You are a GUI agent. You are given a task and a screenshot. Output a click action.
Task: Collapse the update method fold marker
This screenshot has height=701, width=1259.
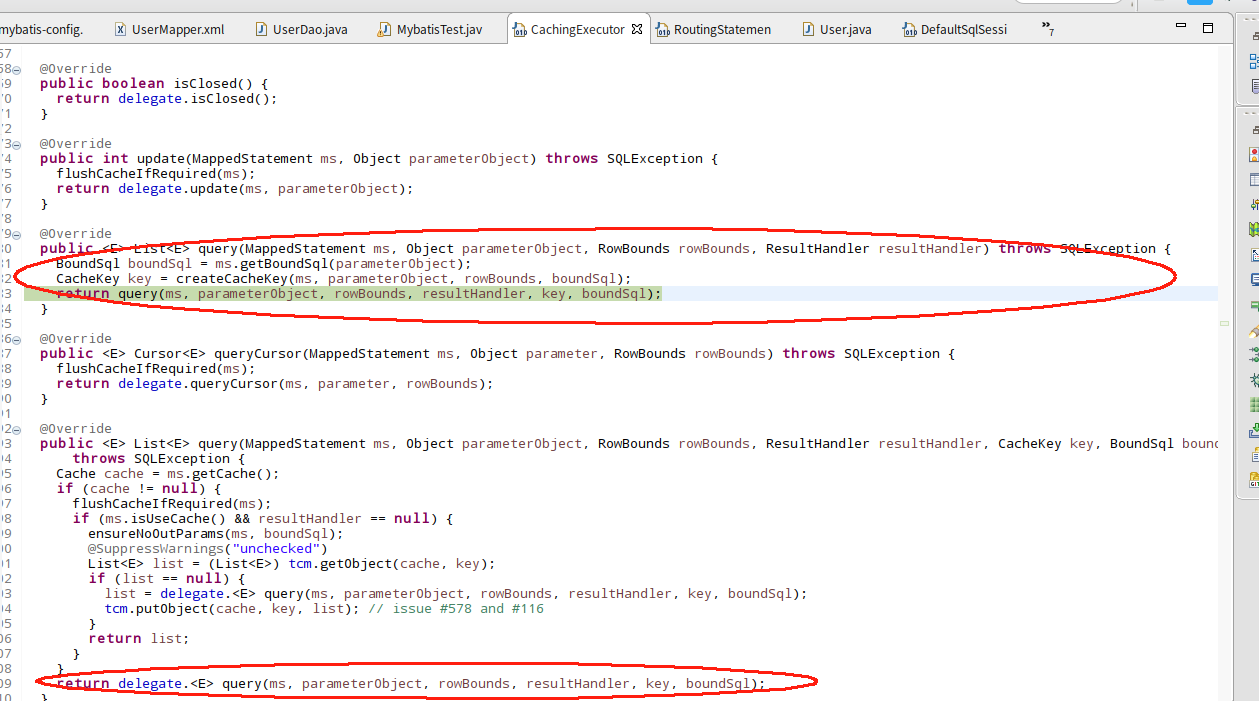point(17,144)
